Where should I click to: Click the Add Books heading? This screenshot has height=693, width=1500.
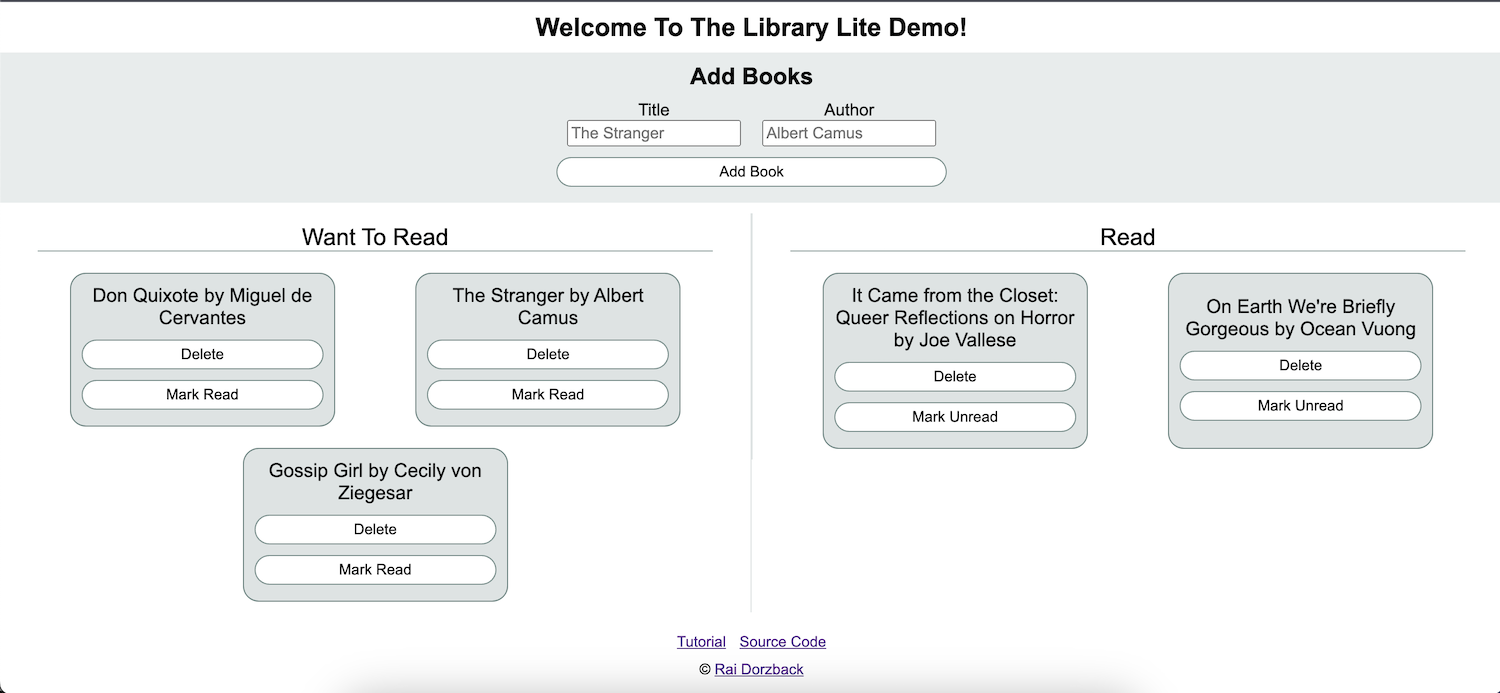751,77
